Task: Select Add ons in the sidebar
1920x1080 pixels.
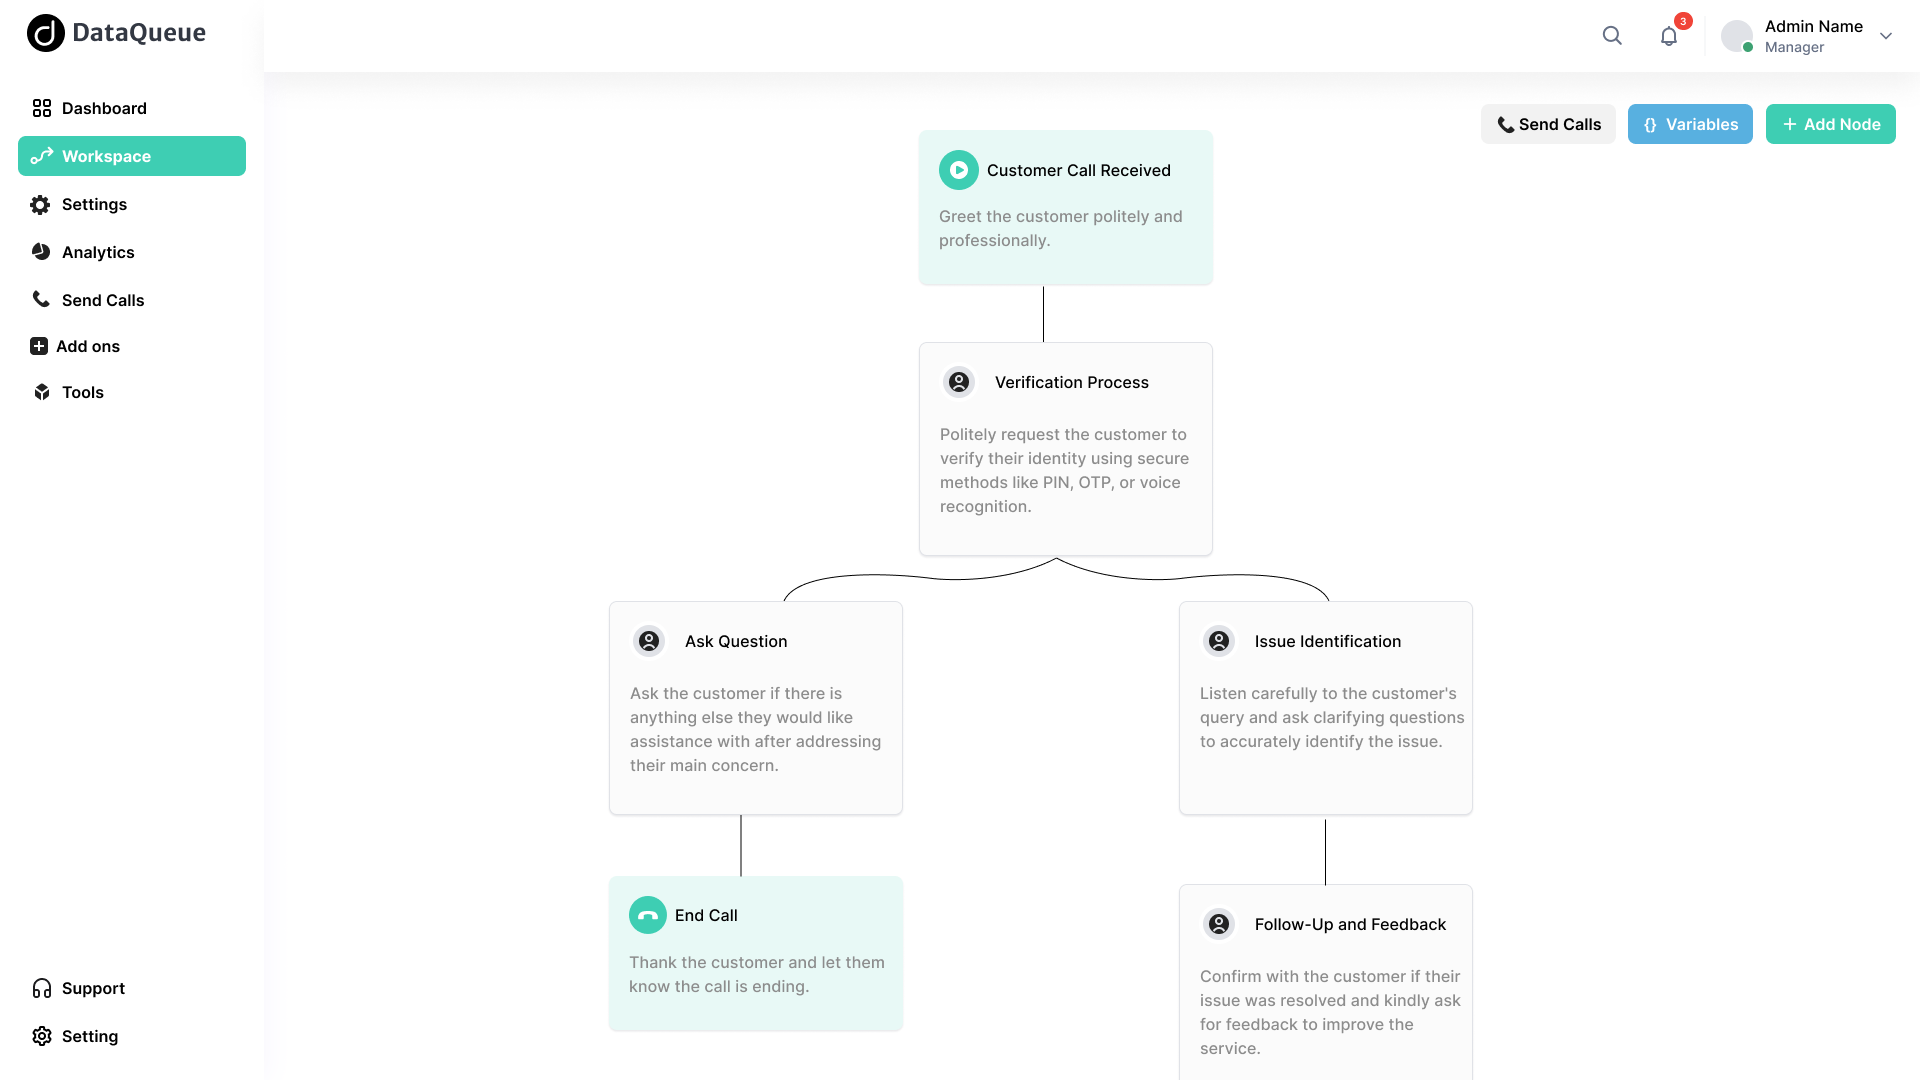Action: [88, 346]
